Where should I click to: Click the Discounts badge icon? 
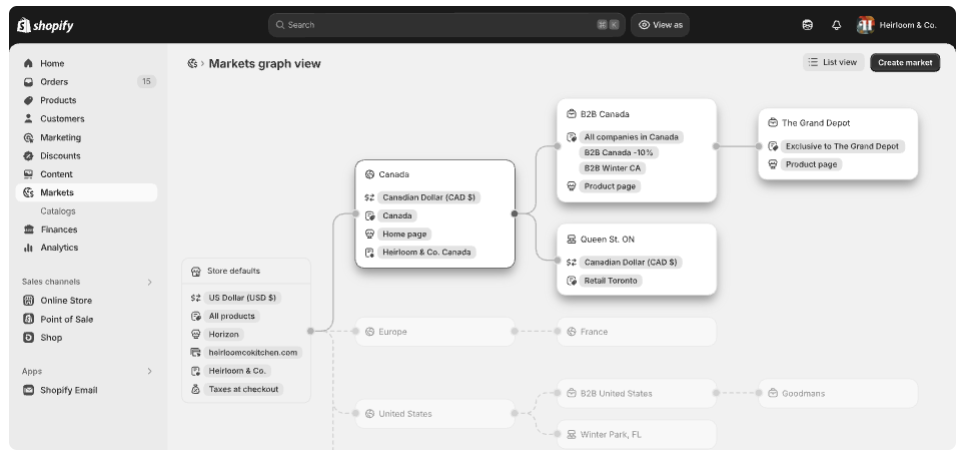(28, 156)
